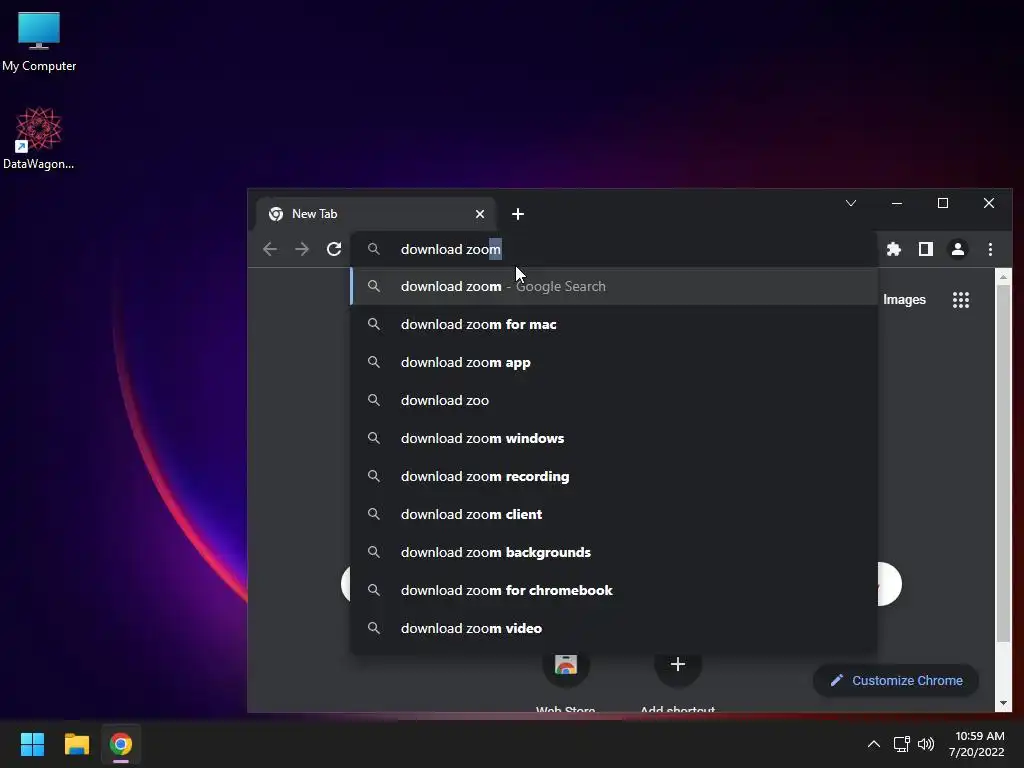Choose 'download zoom windows' suggestion
This screenshot has width=1024, height=768.
(614, 438)
